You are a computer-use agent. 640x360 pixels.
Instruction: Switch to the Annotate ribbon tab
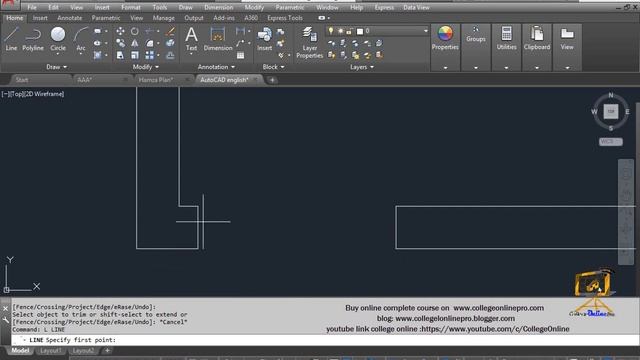69,18
